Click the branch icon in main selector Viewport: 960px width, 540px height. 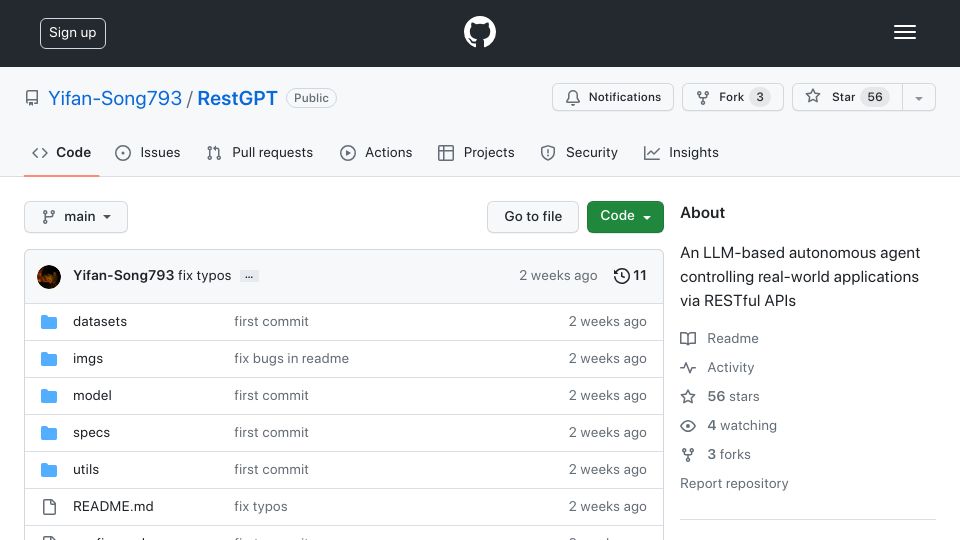(48, 217)
